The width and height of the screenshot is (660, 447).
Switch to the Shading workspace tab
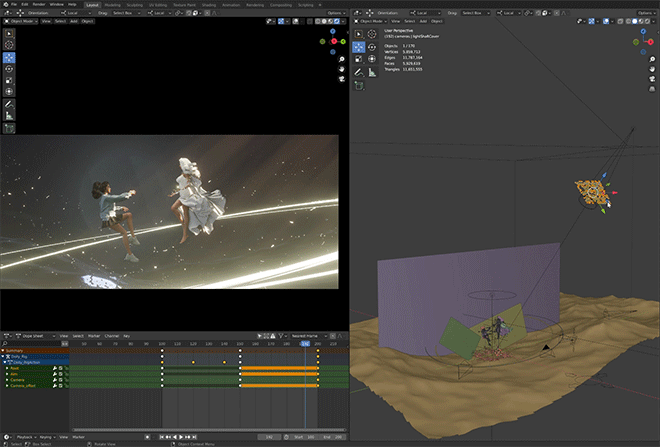(208, 5)
